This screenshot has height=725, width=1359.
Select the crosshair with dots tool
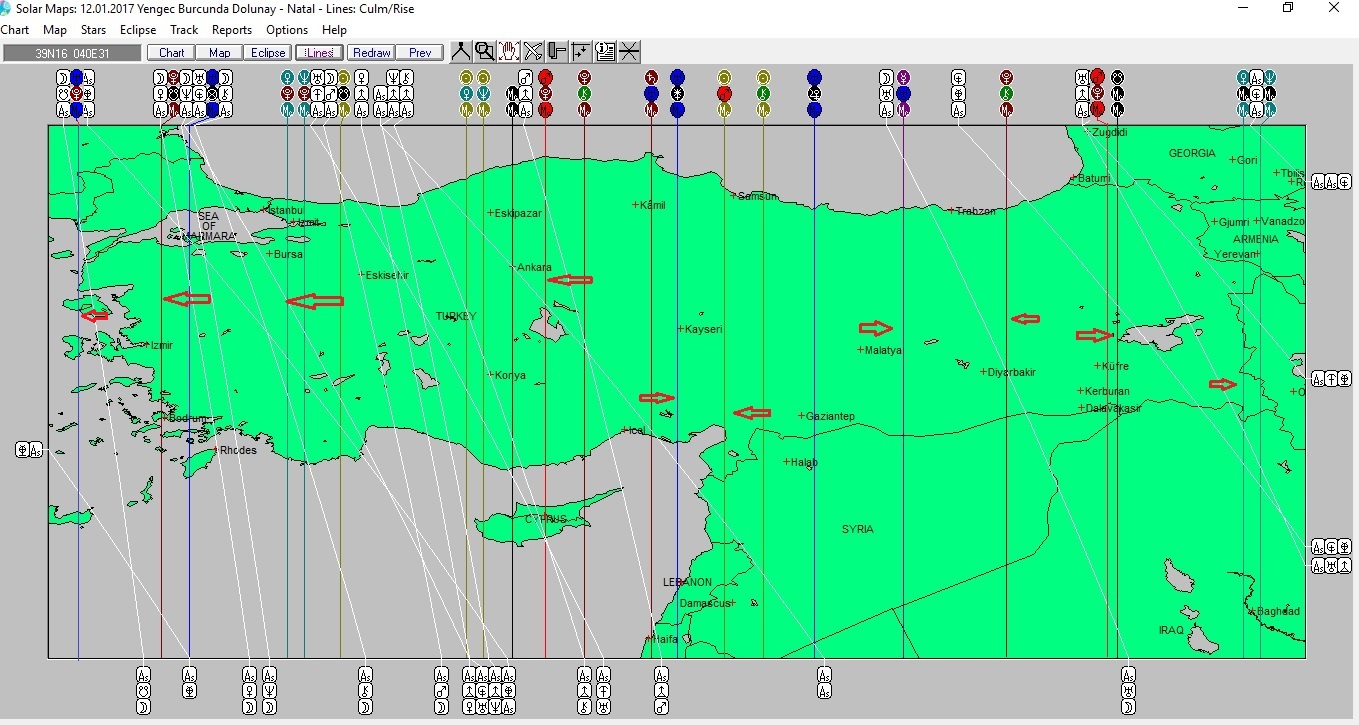pyautogui.click(x=581, y=52)
